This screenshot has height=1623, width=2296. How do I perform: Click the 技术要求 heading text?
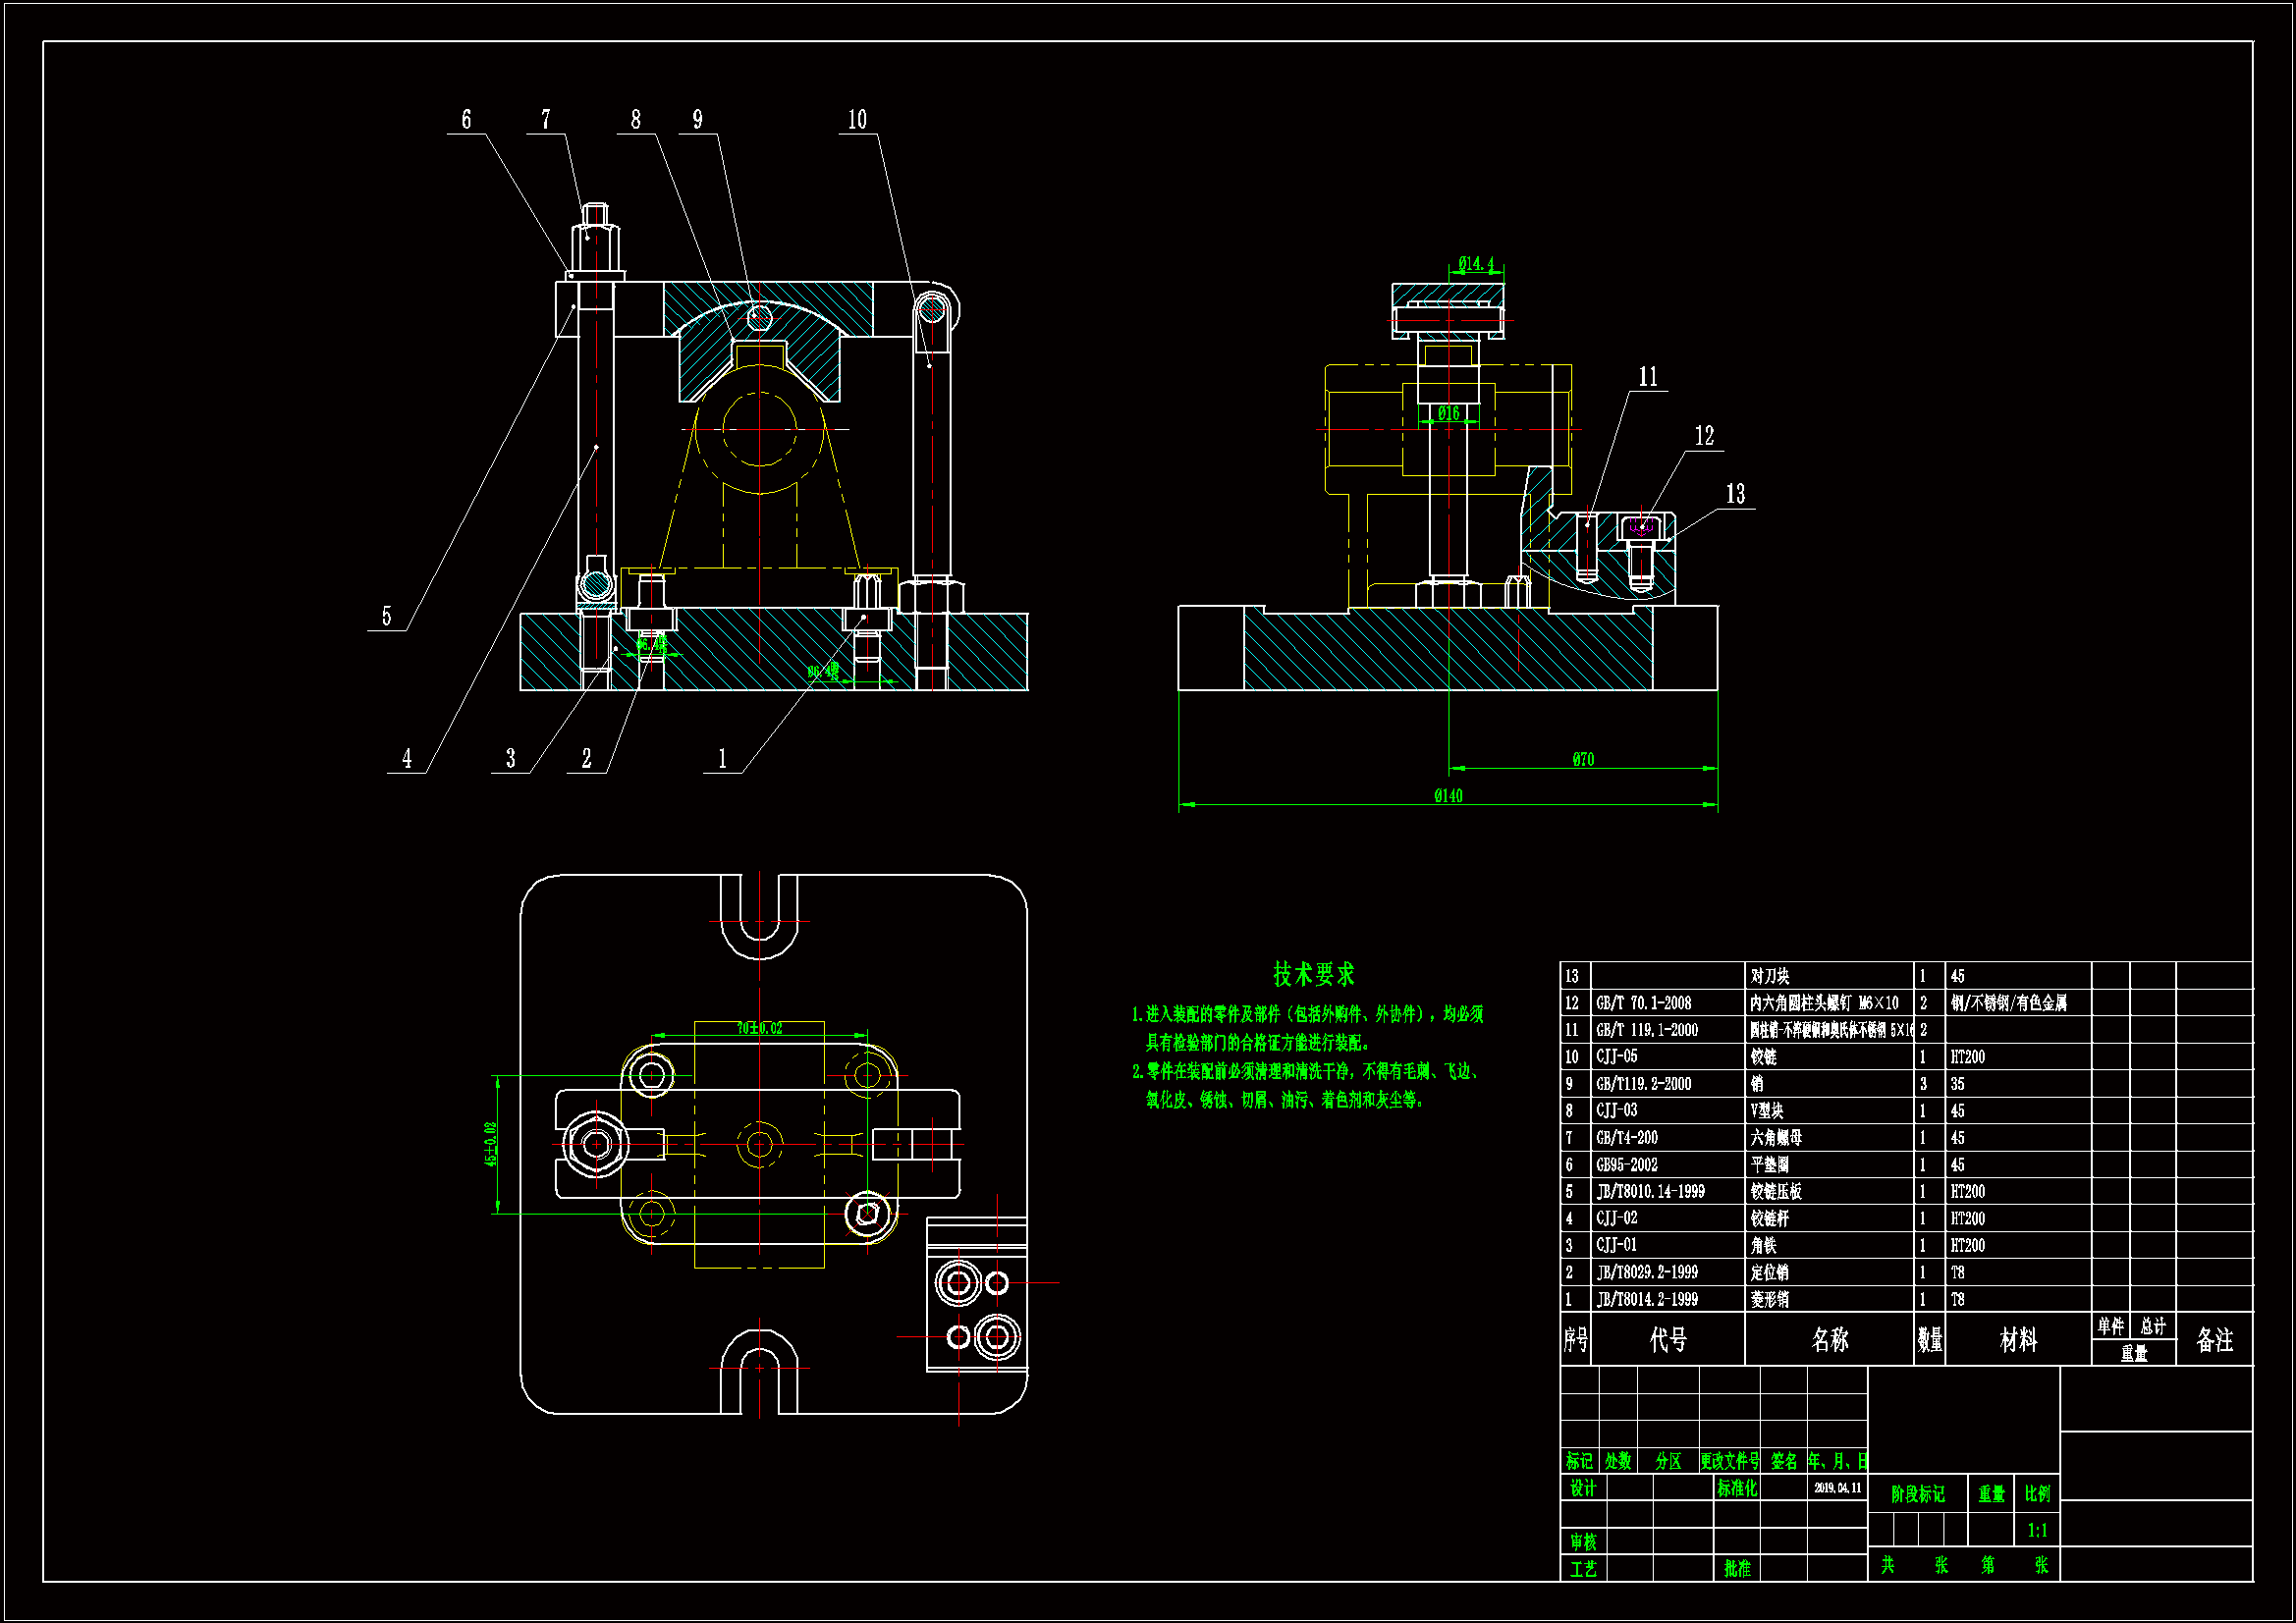coord(1313,974)
